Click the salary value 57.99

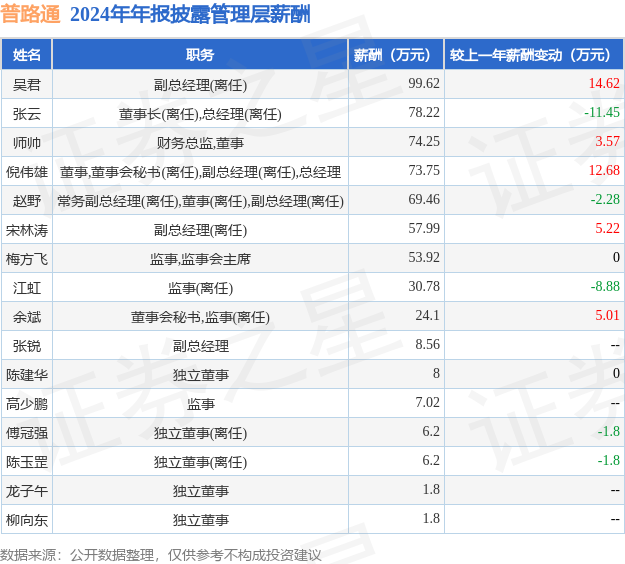424,228
